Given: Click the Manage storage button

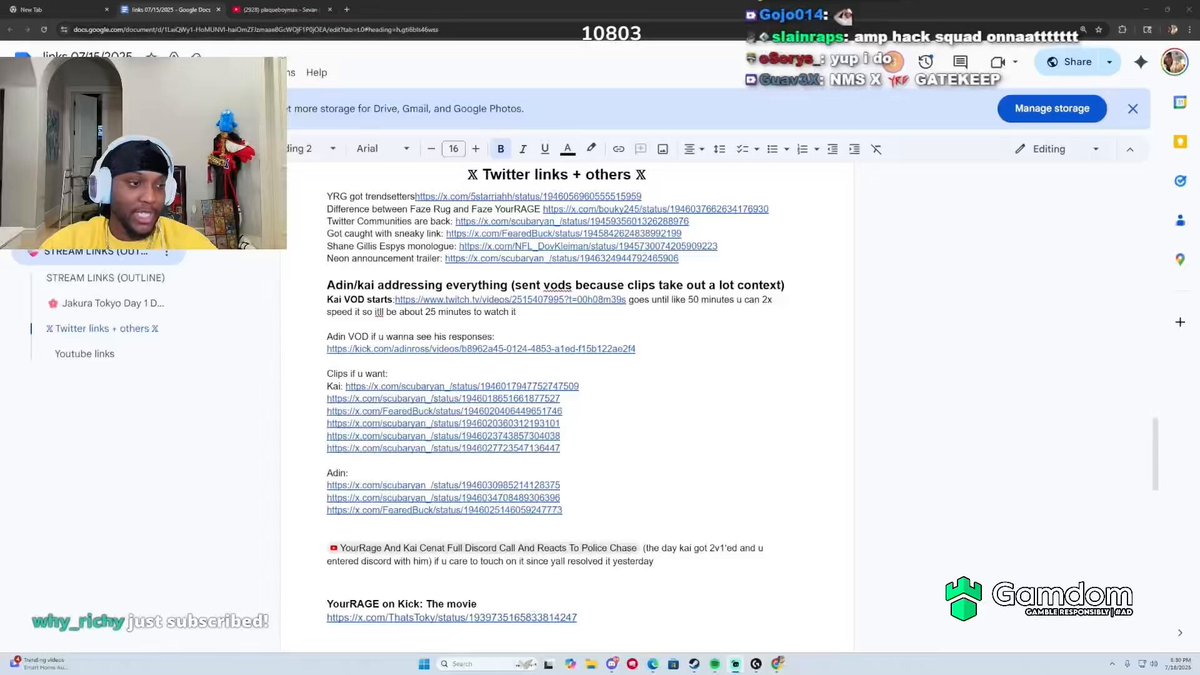Looking at the screenshot, I should [1052, 108].
